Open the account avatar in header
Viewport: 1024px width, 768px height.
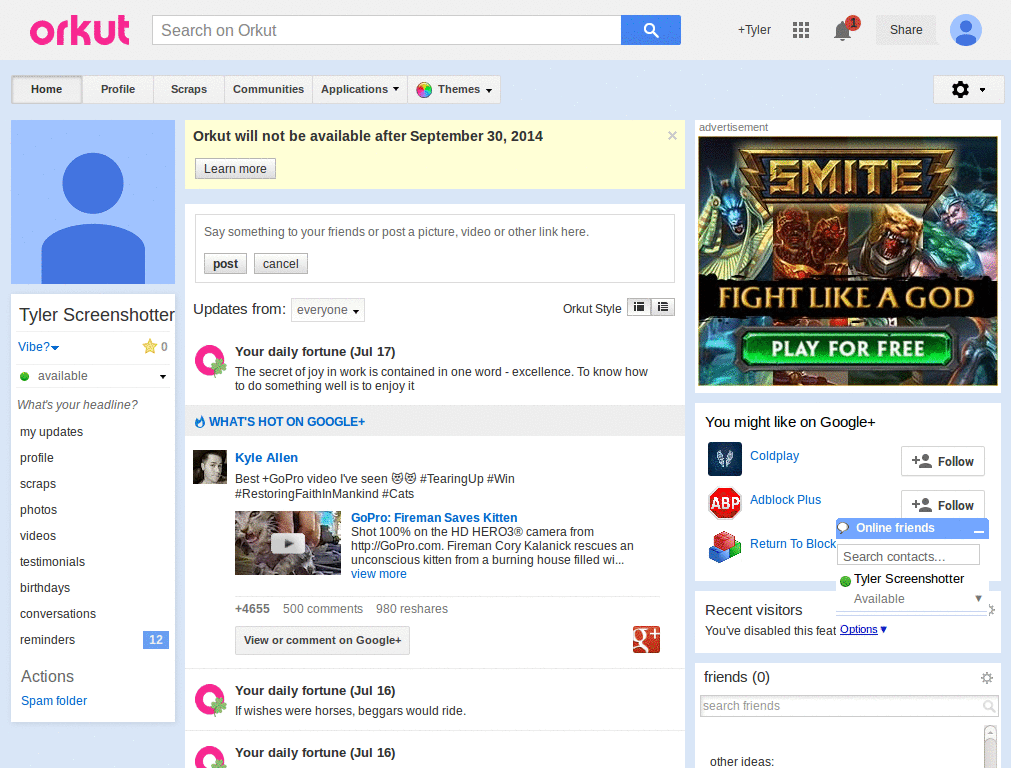click(x=965, y=30)
